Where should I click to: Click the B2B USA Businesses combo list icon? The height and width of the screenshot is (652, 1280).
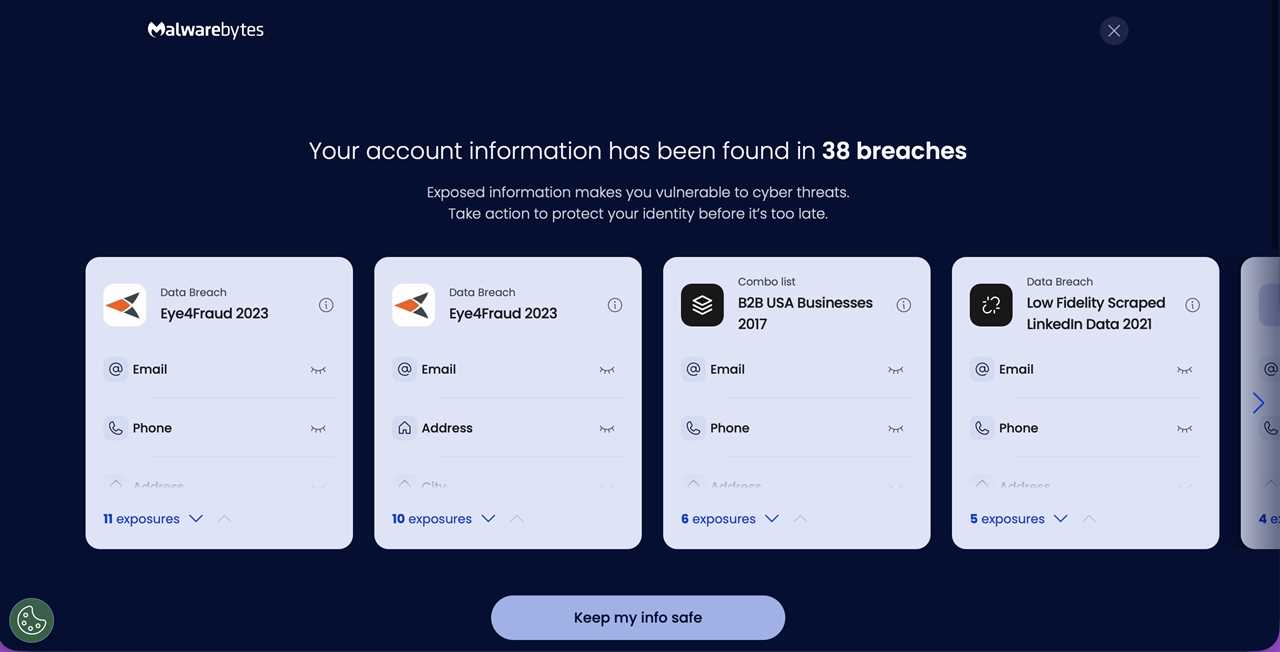point(702,304)
